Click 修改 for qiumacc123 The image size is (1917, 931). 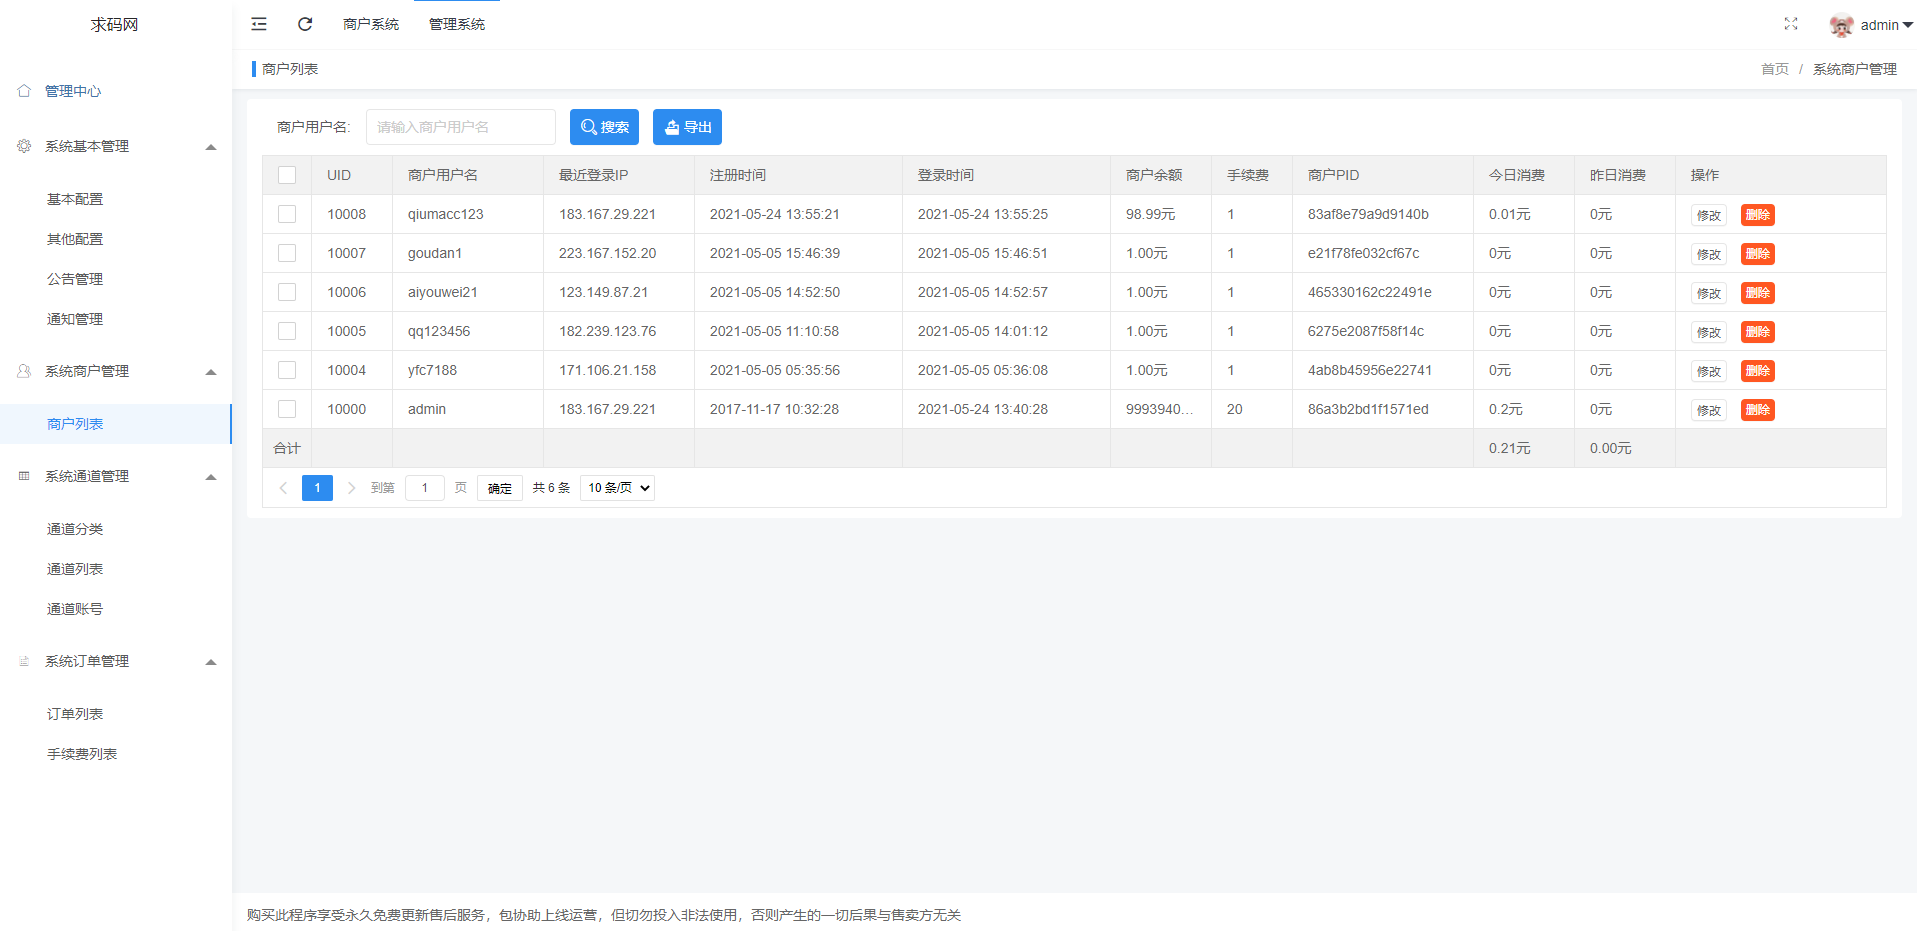pyautogui.click(x=1709, y=215)
